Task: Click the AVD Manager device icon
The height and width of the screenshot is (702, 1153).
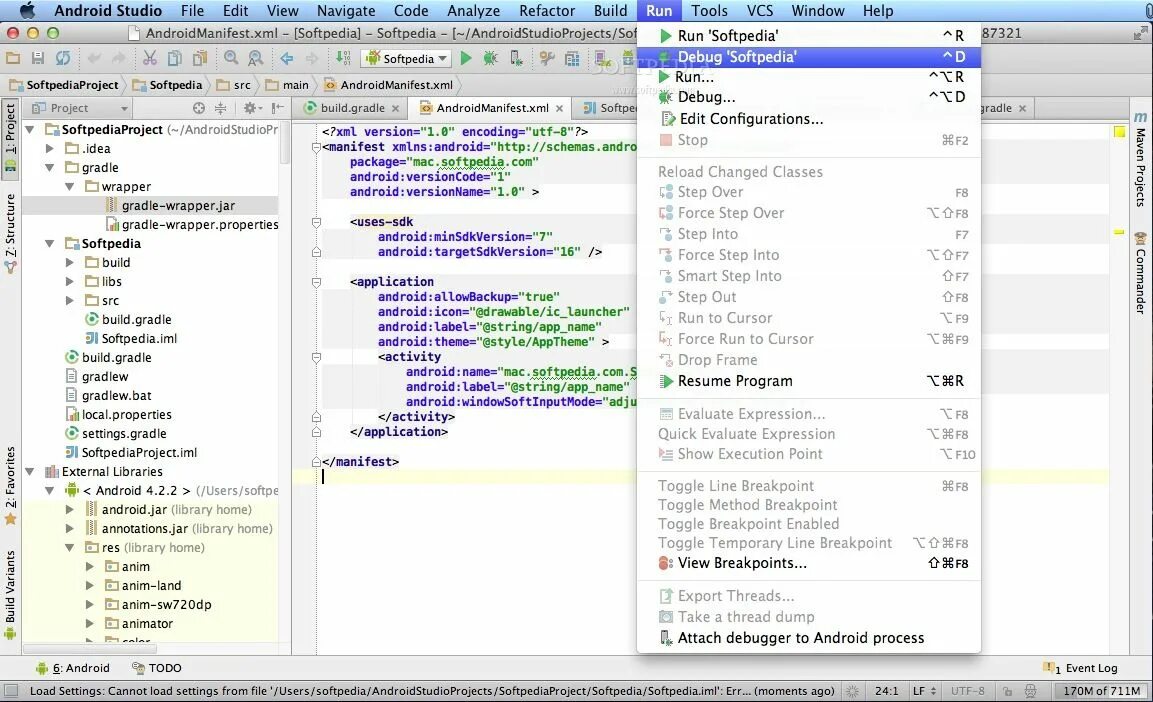Action: pyautogui.click(x=602, y=58)
